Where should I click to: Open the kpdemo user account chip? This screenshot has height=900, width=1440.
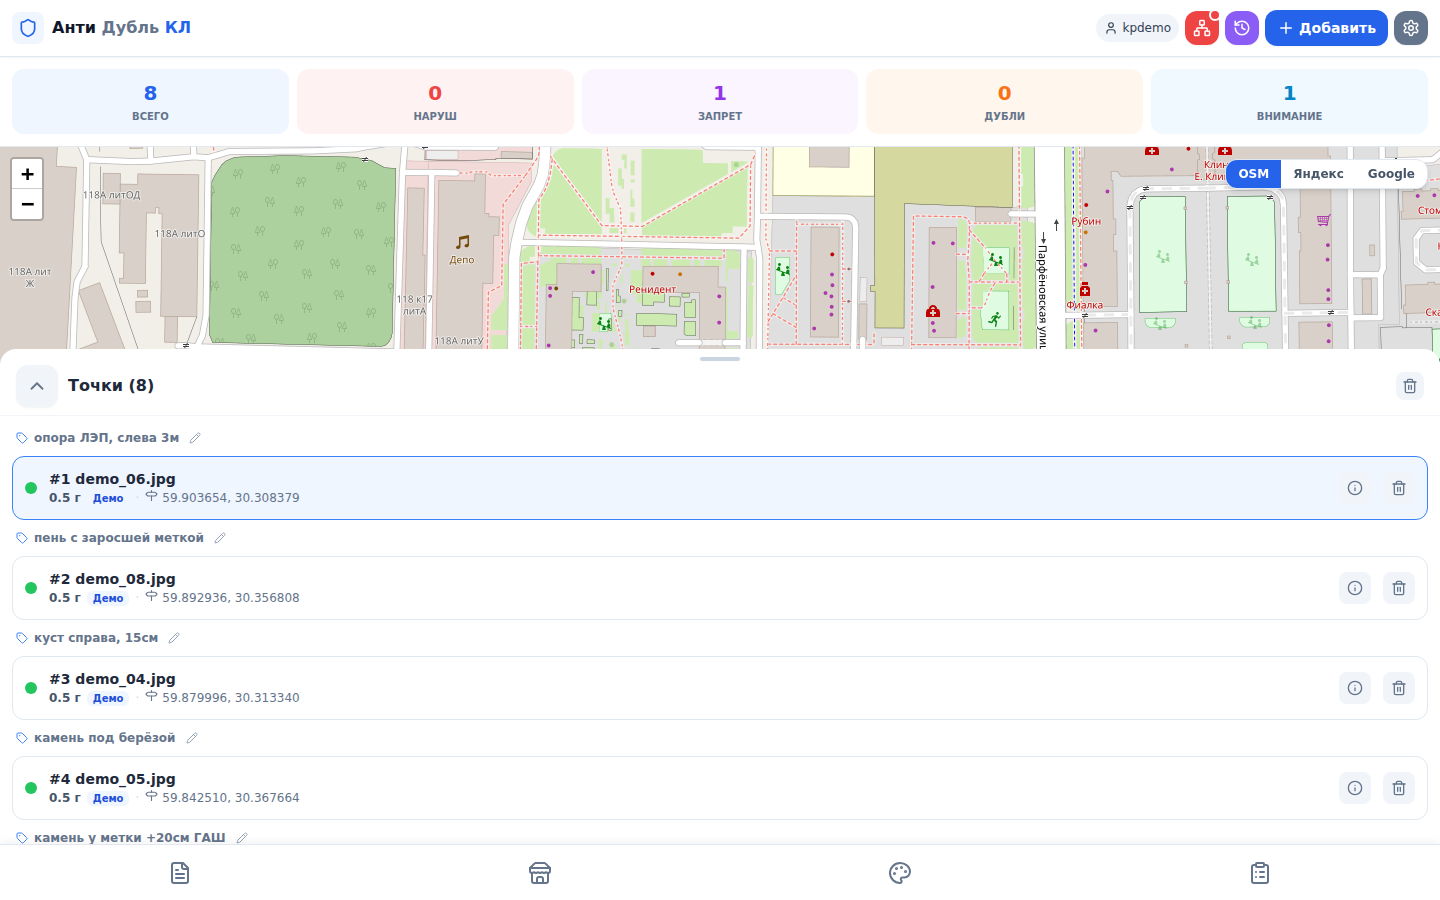pyautogui.click(x=1138, y=28)
